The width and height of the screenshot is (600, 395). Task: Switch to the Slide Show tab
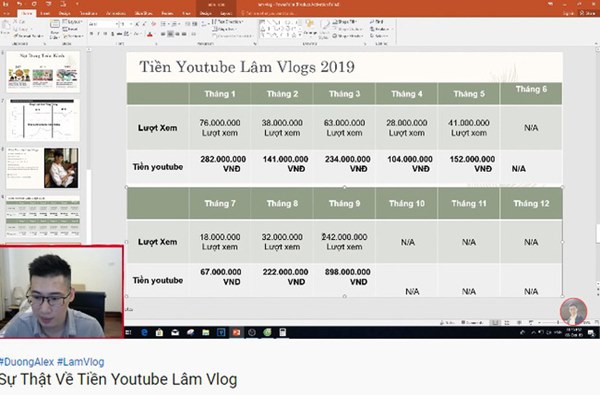tap(144, 13)
